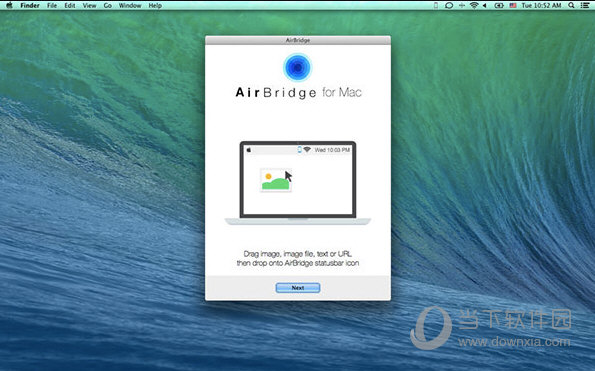Click the Wi-Fi status icon
The image size is (595, 371).
[474, 5]
